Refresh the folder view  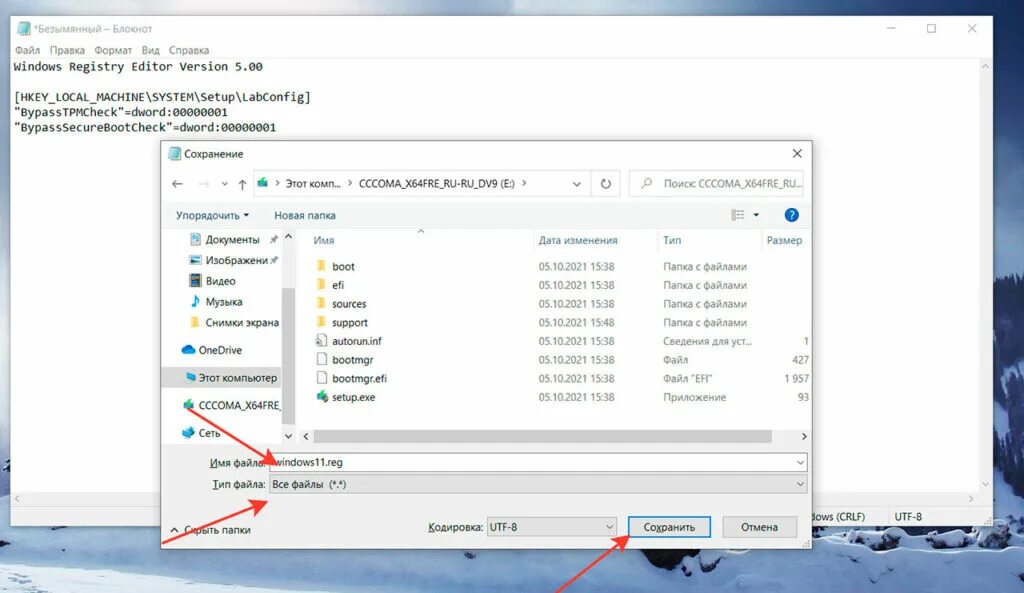click(605, 184)
